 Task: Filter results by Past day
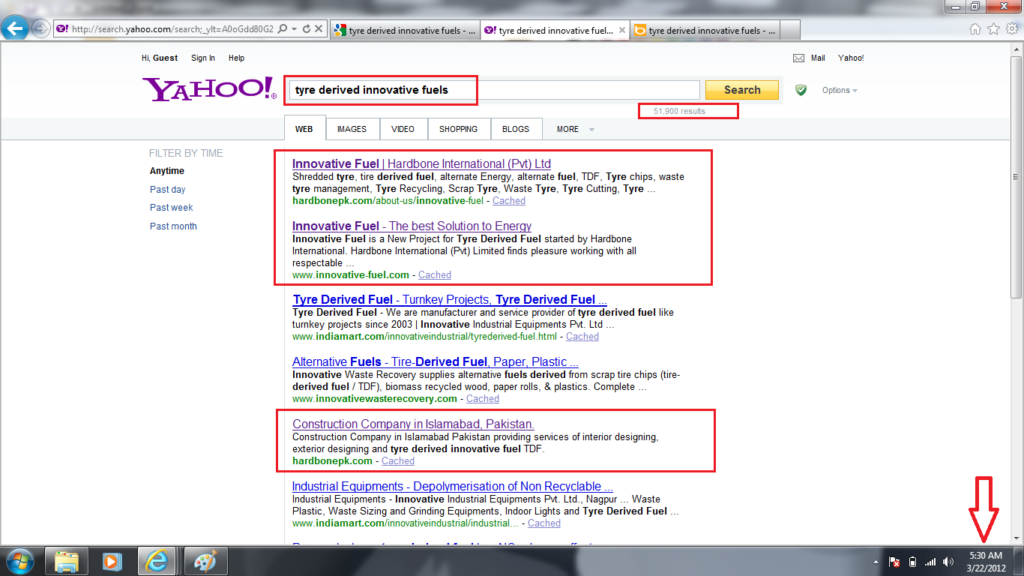[x=167, y=189]
